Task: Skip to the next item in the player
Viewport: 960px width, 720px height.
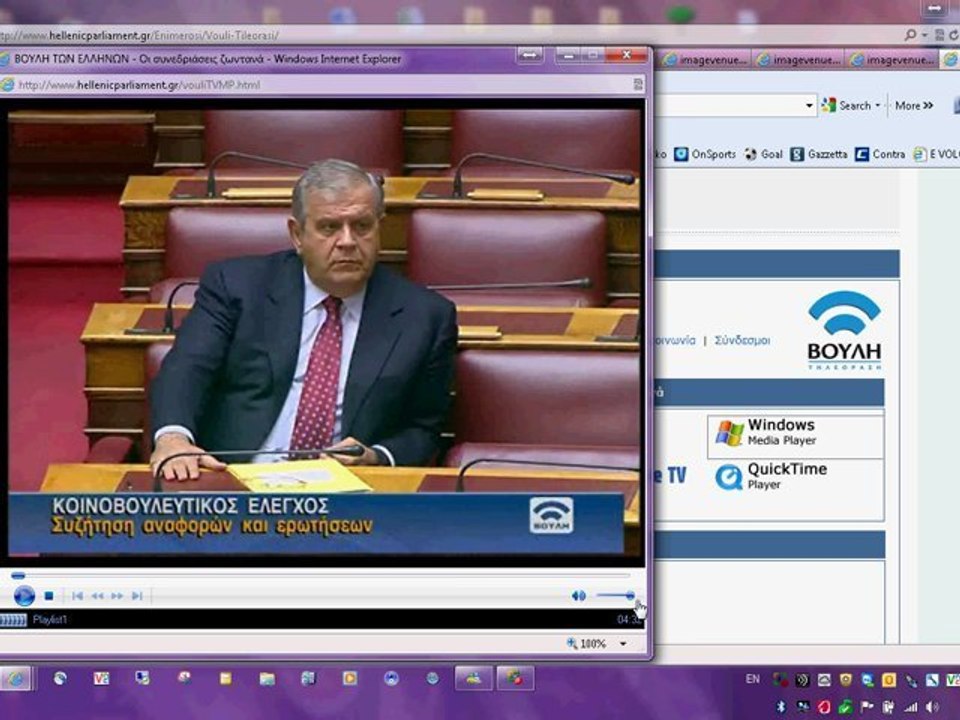Action: [137, 596]
